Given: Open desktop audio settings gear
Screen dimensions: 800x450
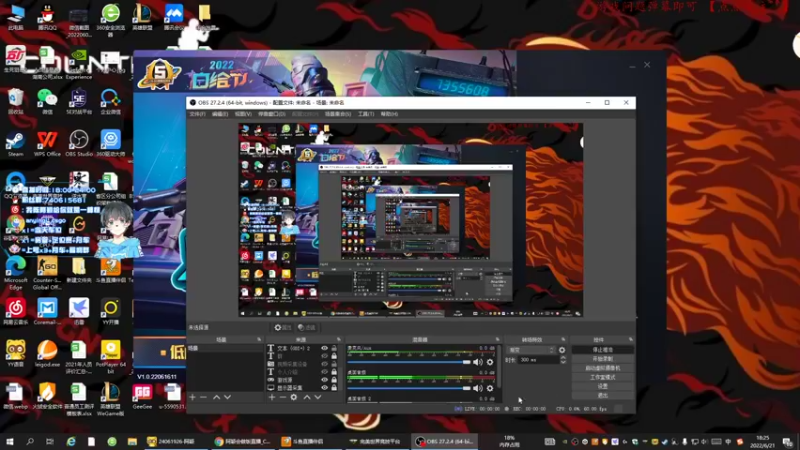Looking at the screenshot, I should coord(490,388).
